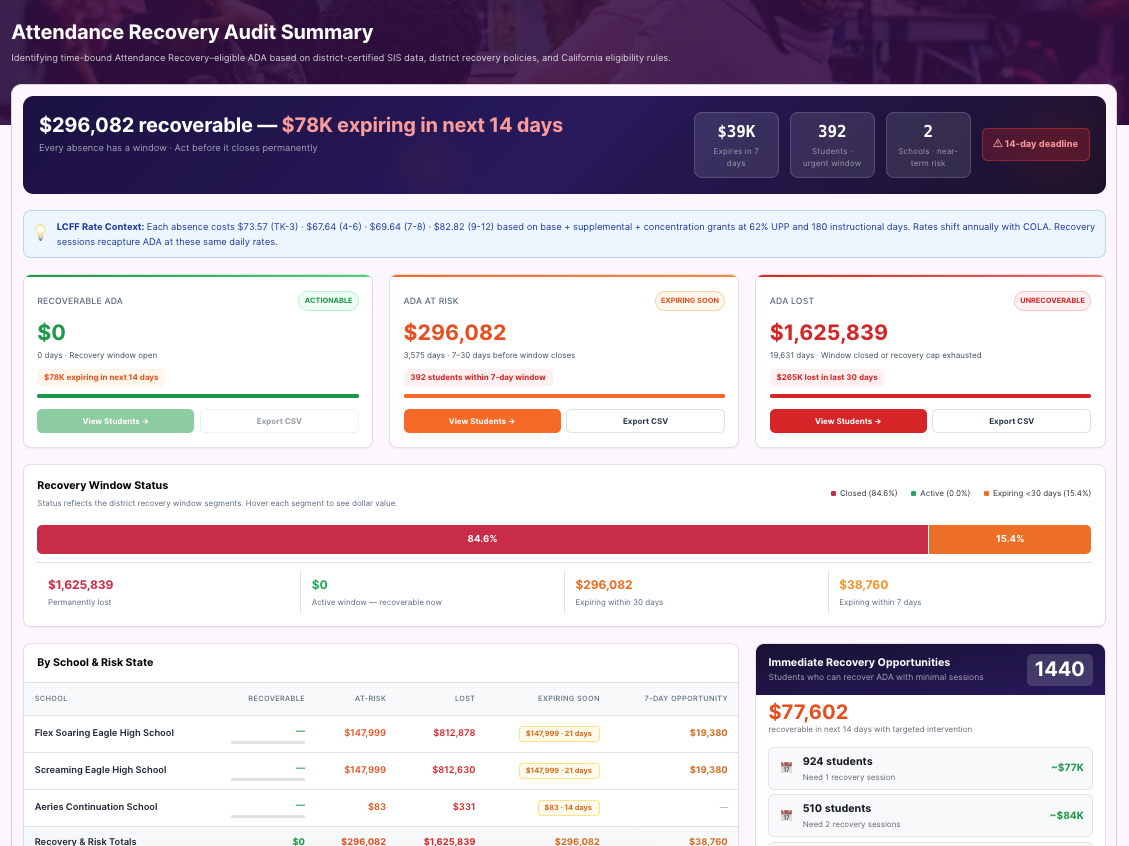The image size is (1129, 846).
Task: Click the calendar icon beside 510 students
Action: 786,815
